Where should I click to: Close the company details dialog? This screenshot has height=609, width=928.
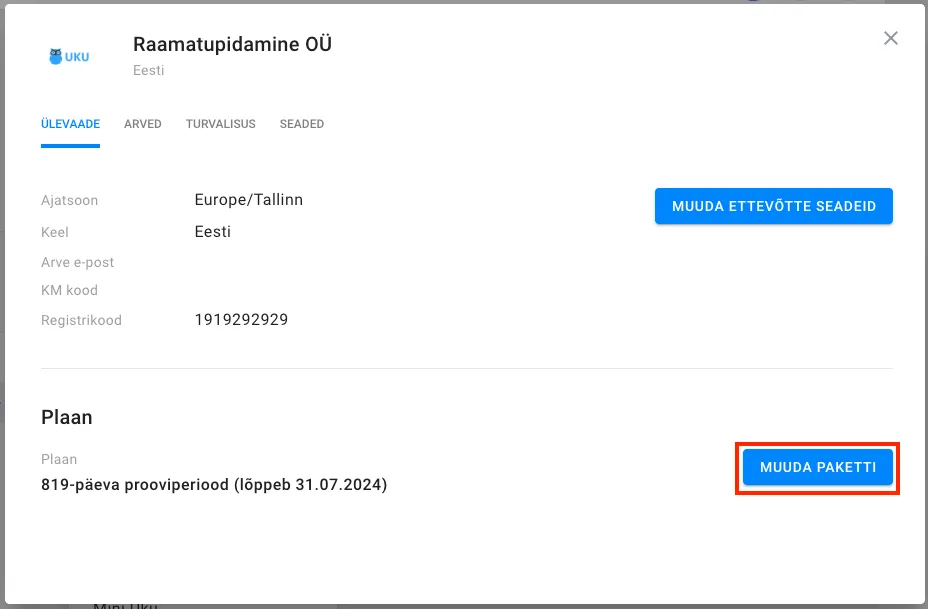[890, 38]
